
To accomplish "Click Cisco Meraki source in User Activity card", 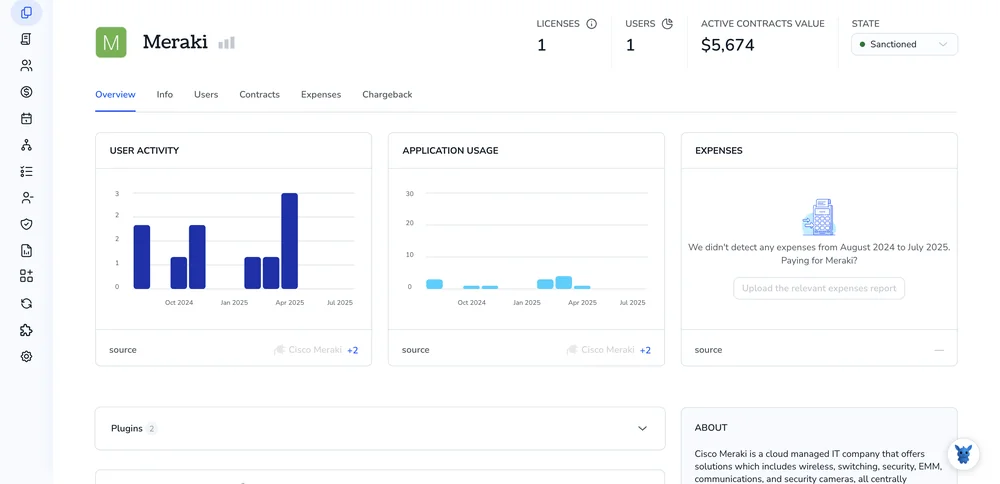I will click(x=308, y=350).
